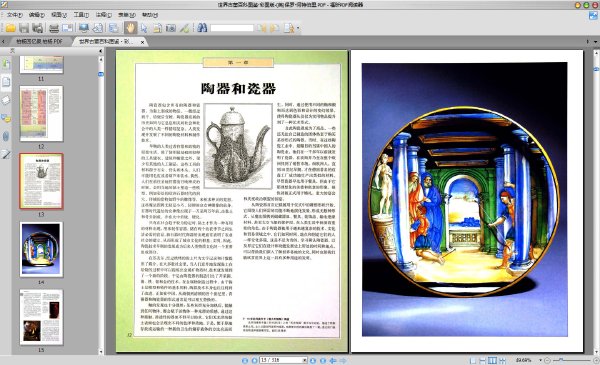Click the zoom out minus button

(x=547, y=360)
